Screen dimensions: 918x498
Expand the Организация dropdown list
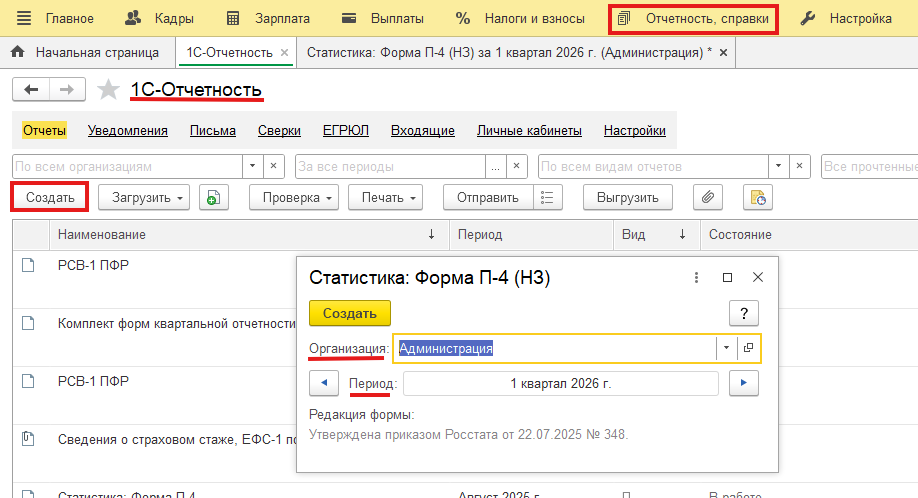click(726, 348)
